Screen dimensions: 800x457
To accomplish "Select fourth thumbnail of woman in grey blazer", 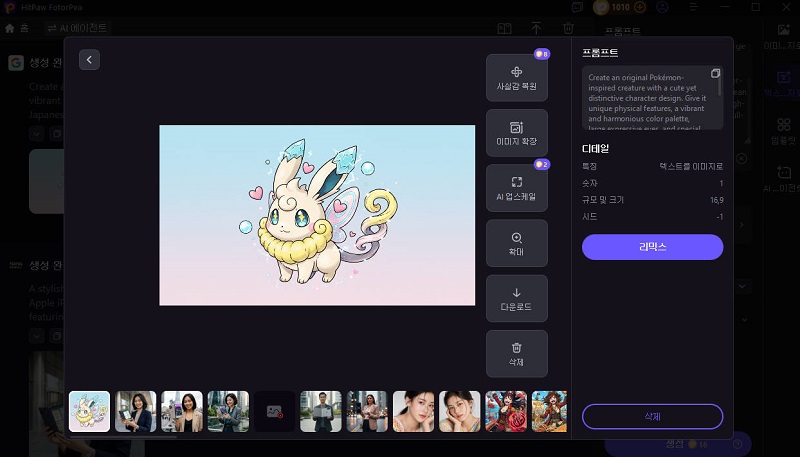I will tap(228, 412).
